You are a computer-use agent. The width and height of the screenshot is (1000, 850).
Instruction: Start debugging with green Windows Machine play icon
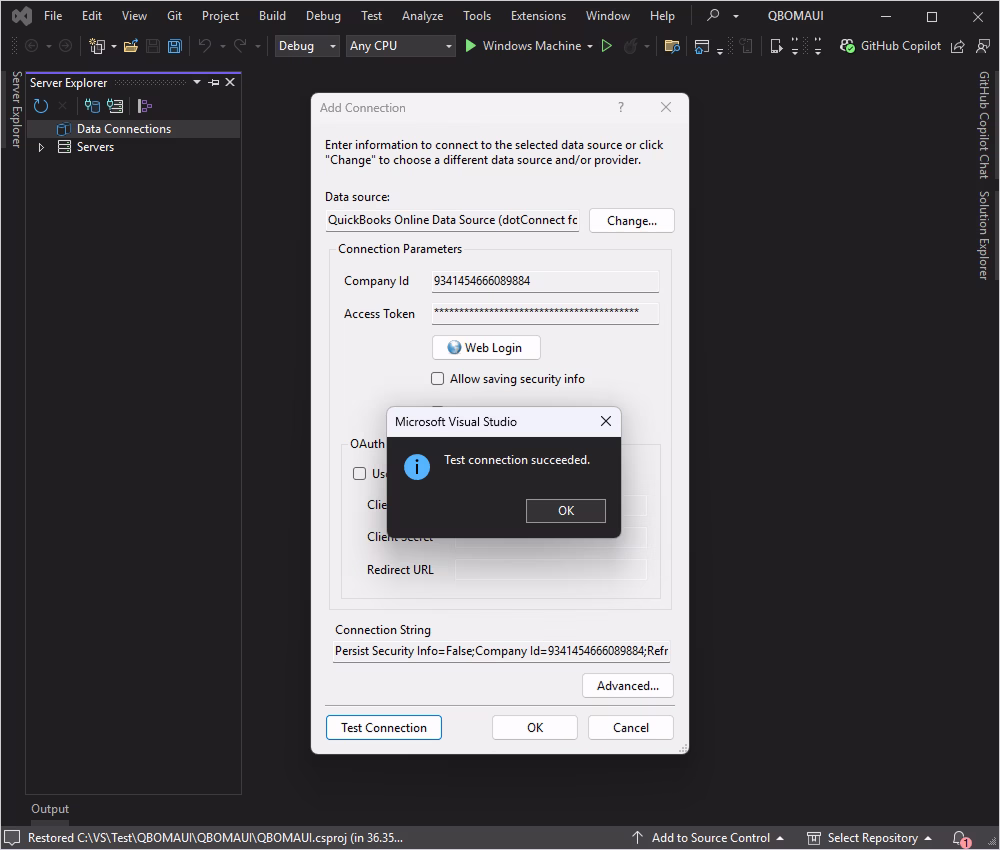[x=471, y=46]
